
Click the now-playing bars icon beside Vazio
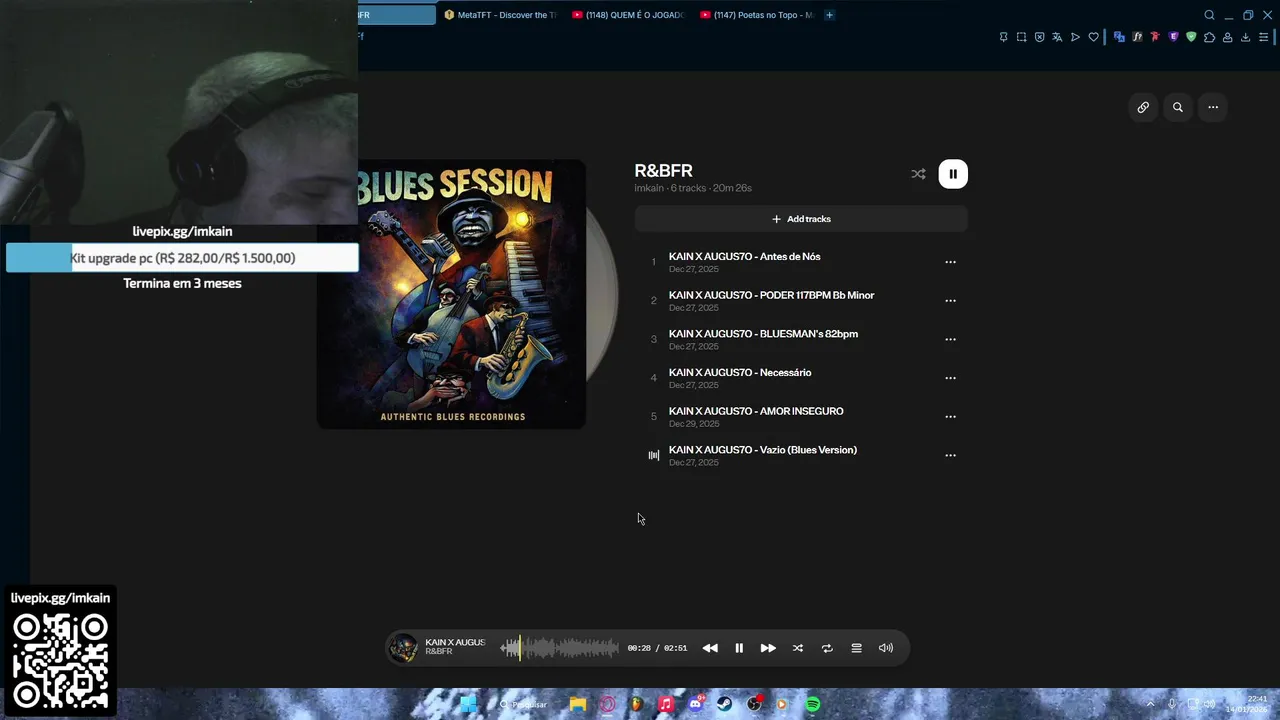[x=654, y=455]
